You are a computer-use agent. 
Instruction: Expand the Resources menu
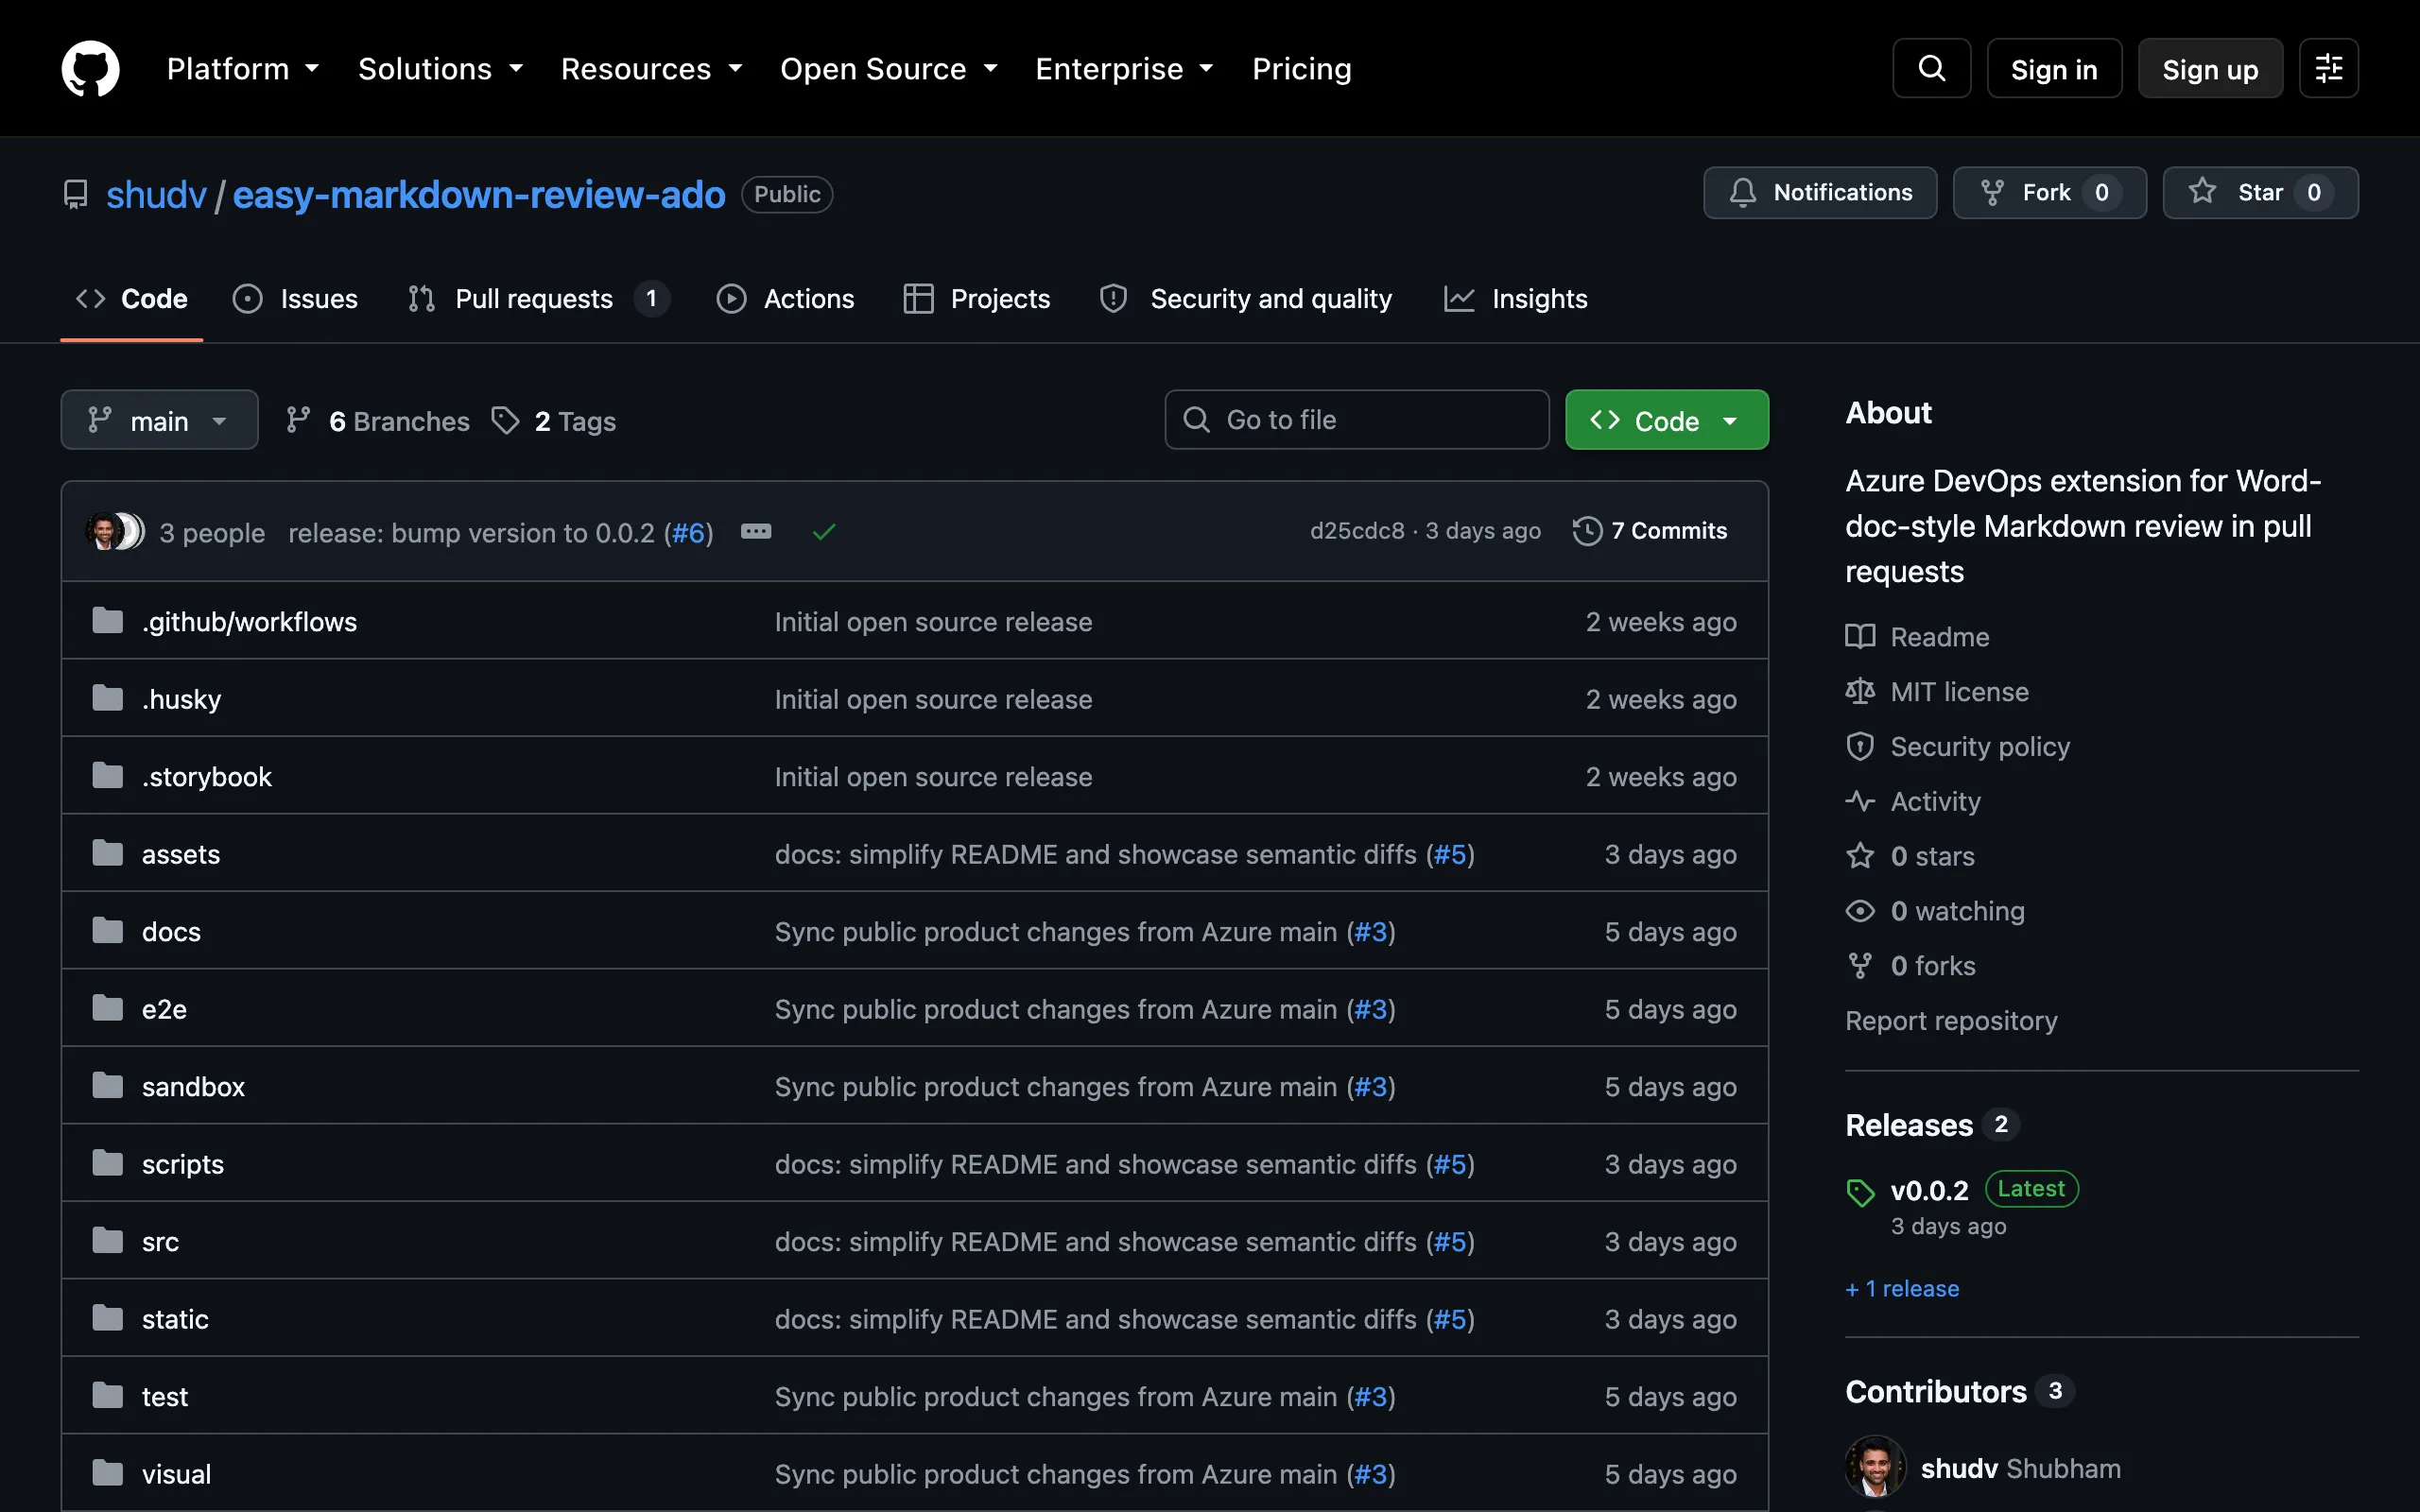click(x=652, y=68)
